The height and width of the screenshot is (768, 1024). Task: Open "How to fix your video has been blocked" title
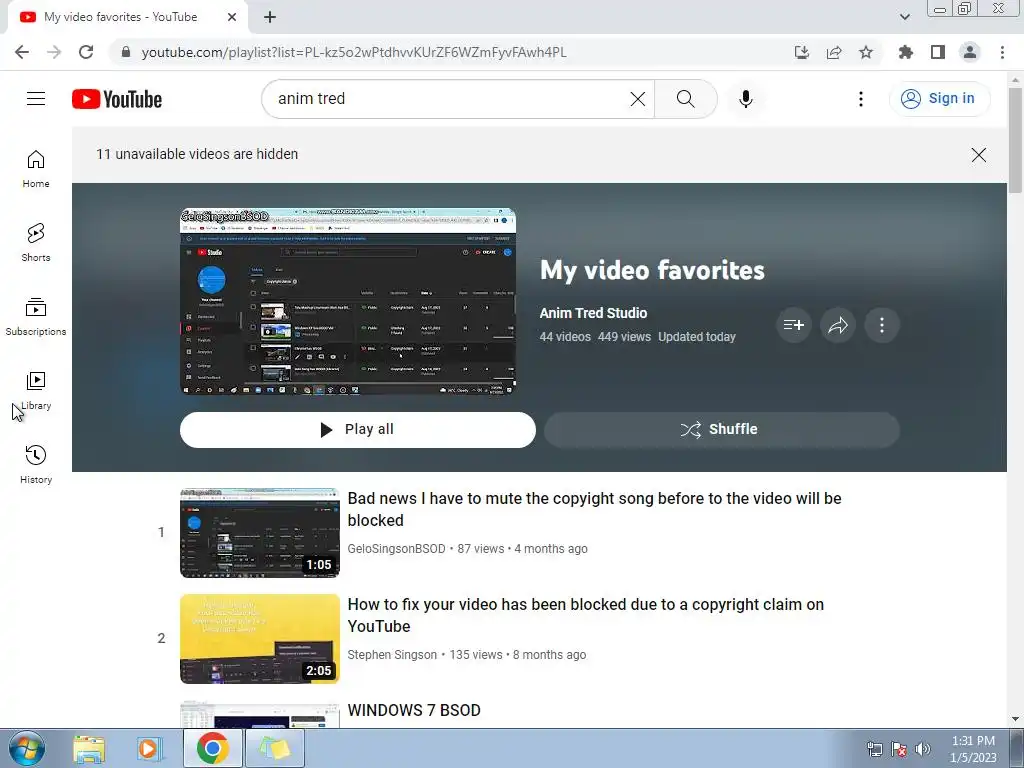(x=586, y=615)
